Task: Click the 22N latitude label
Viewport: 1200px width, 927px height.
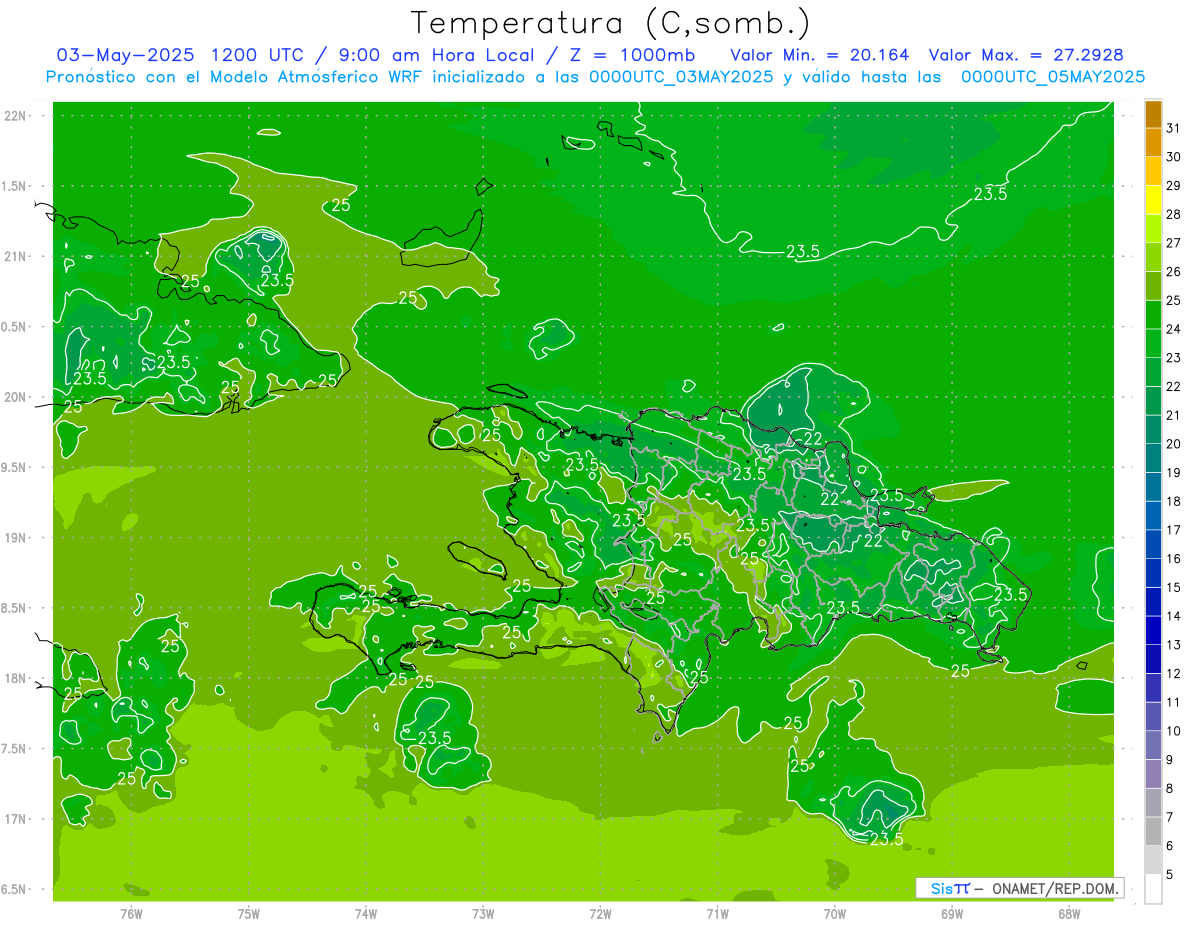Action: click(16, 116)
